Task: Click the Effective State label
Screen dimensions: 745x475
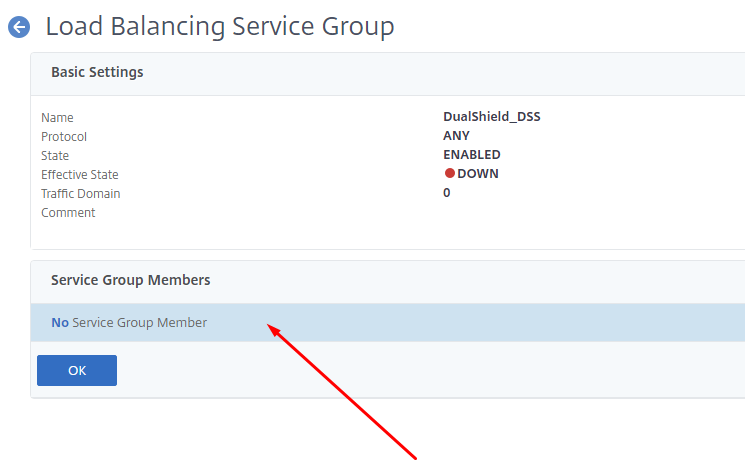Action: click(79, 175)
